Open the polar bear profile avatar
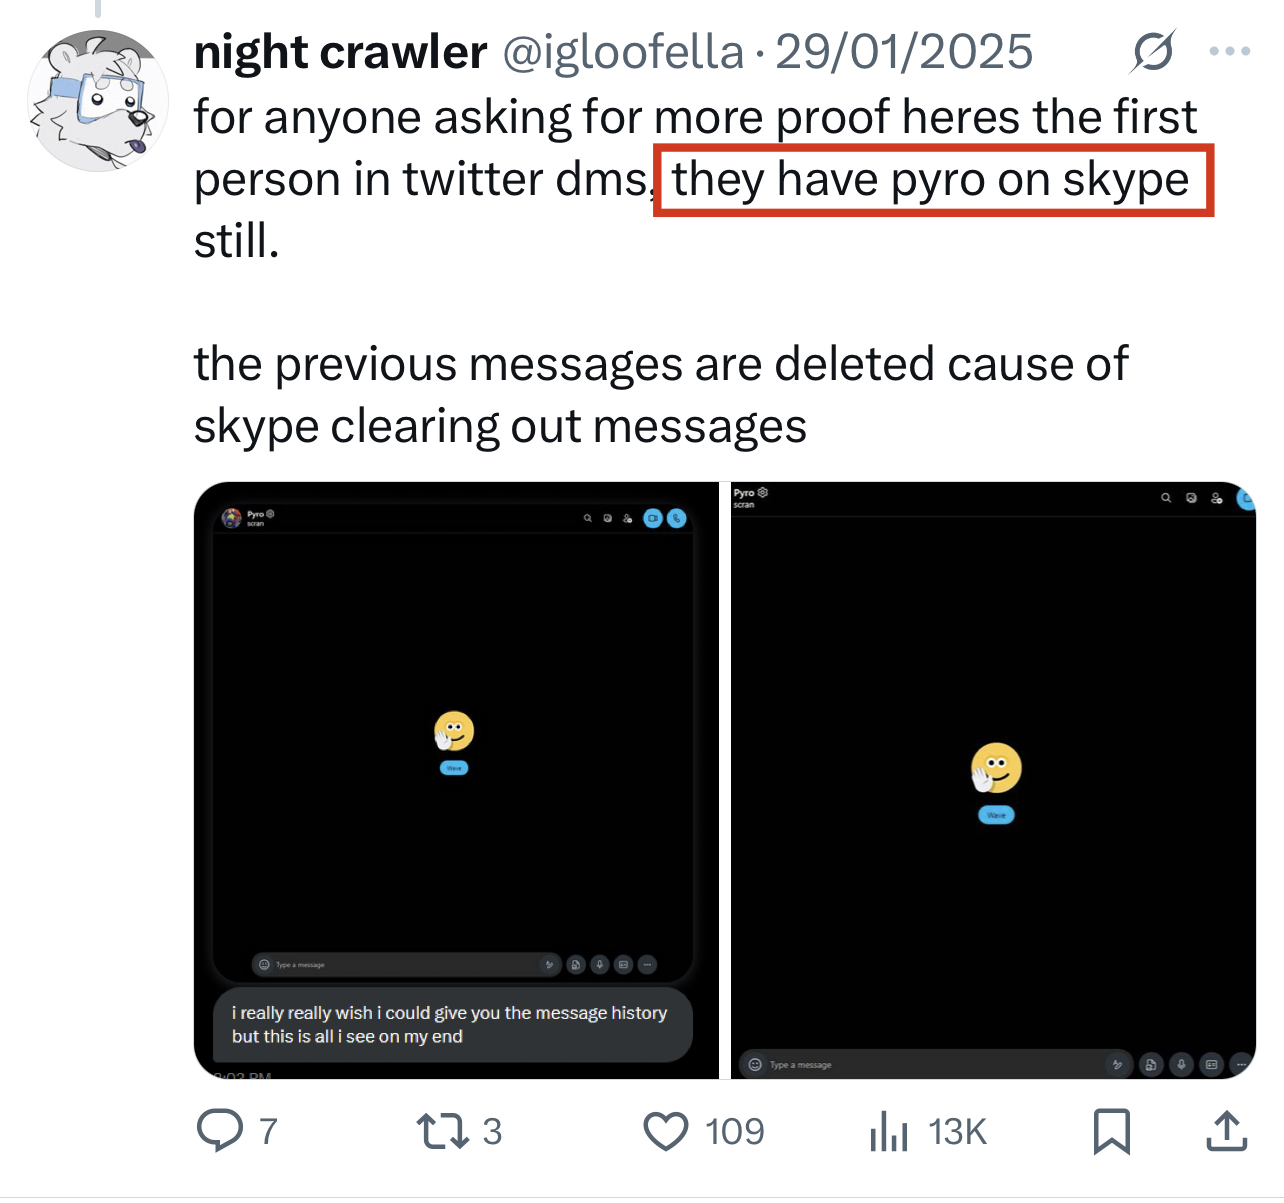This screenshot has width=1284, height=1203. tap(97, 100)
